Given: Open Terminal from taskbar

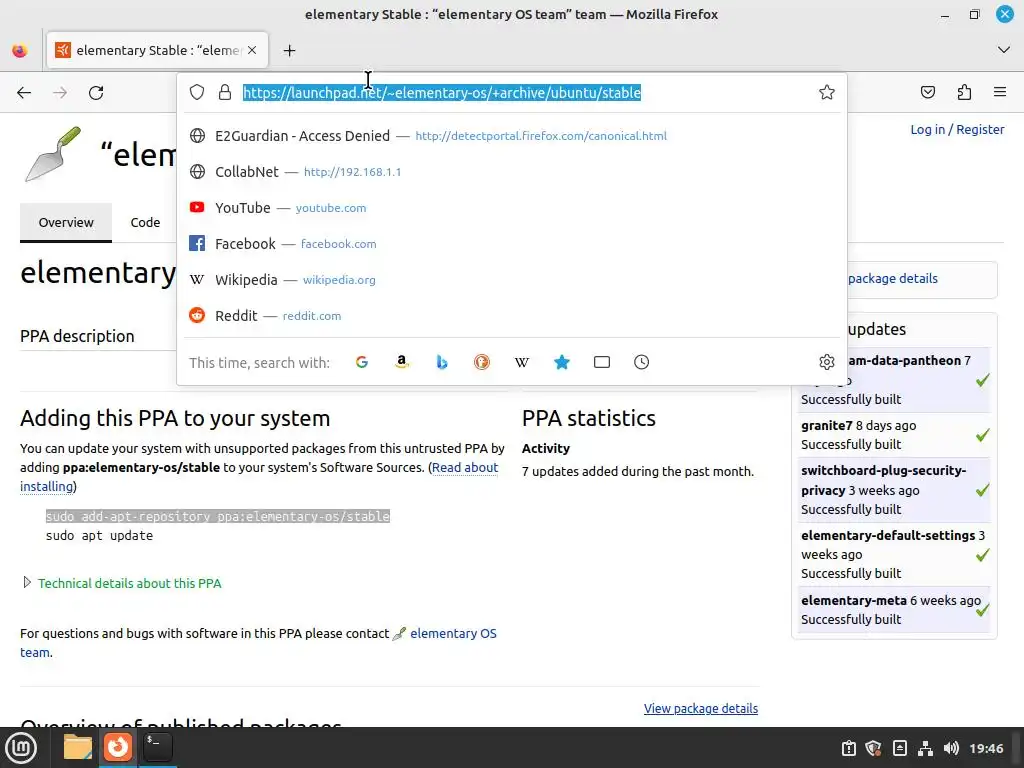Looking at the screenshot, I should [157, 747].
